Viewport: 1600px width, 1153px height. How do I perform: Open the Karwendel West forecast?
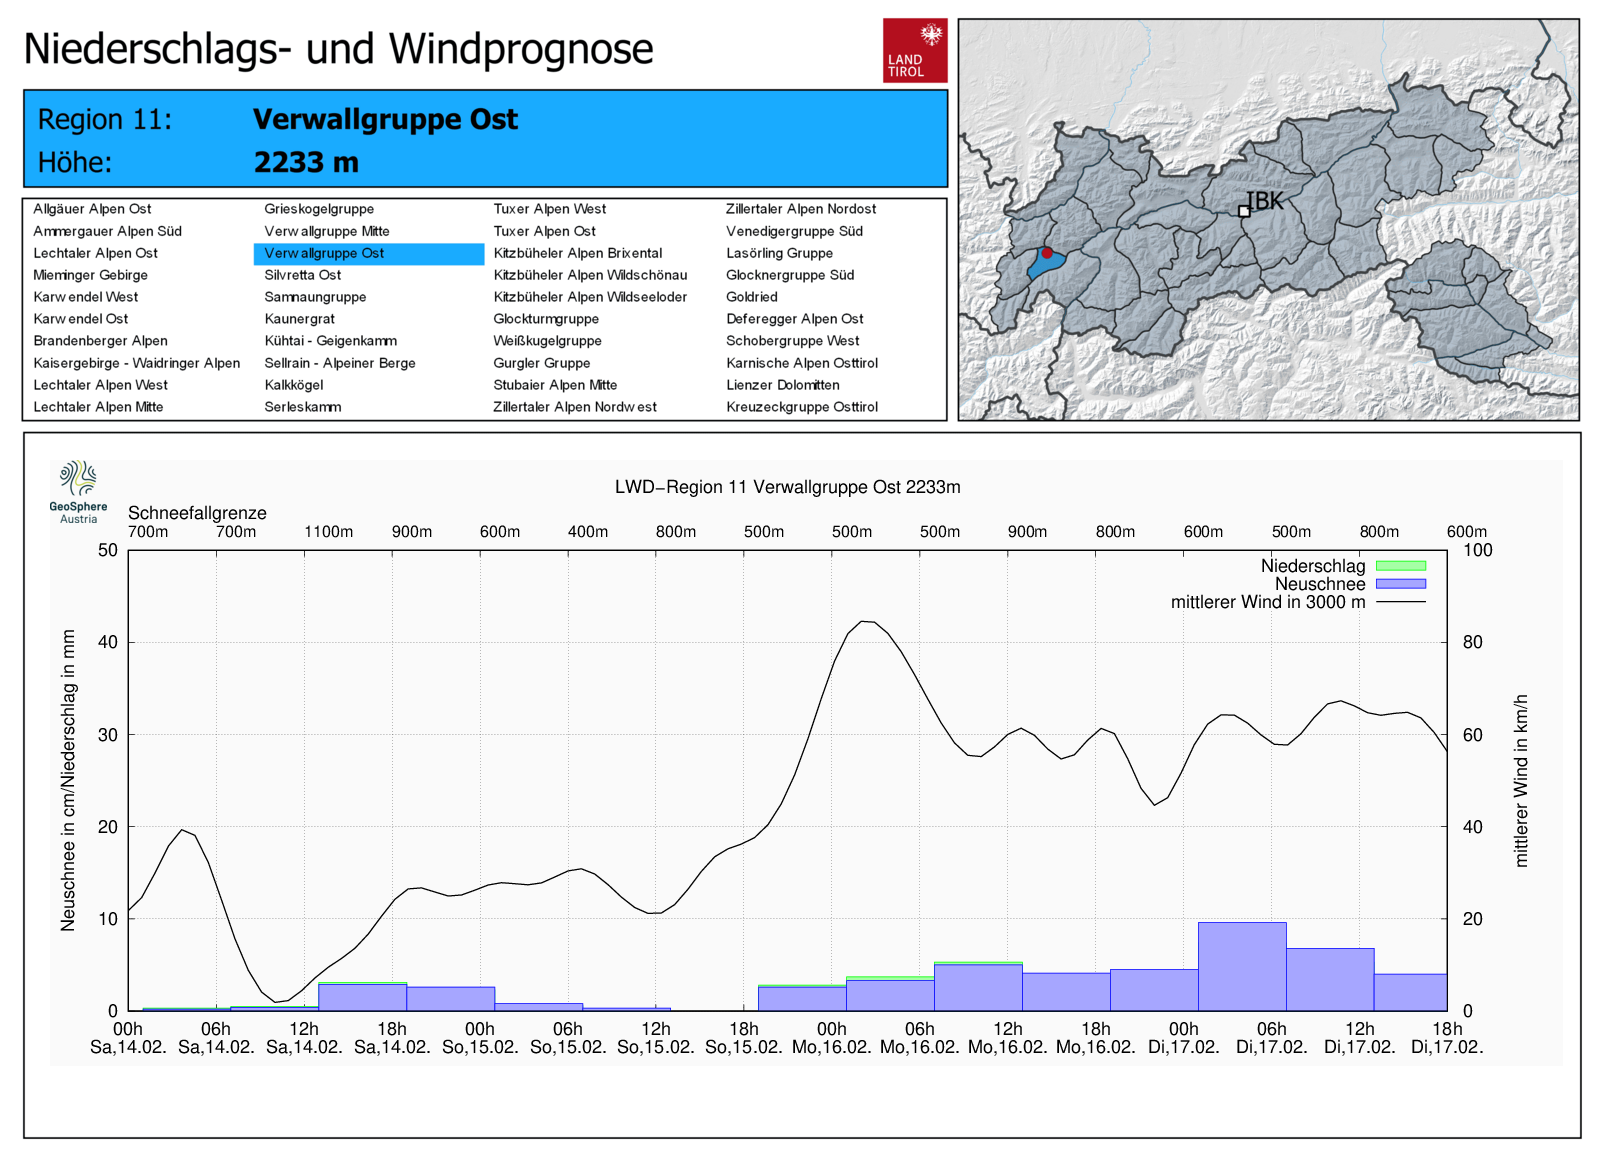coord(86,297)
